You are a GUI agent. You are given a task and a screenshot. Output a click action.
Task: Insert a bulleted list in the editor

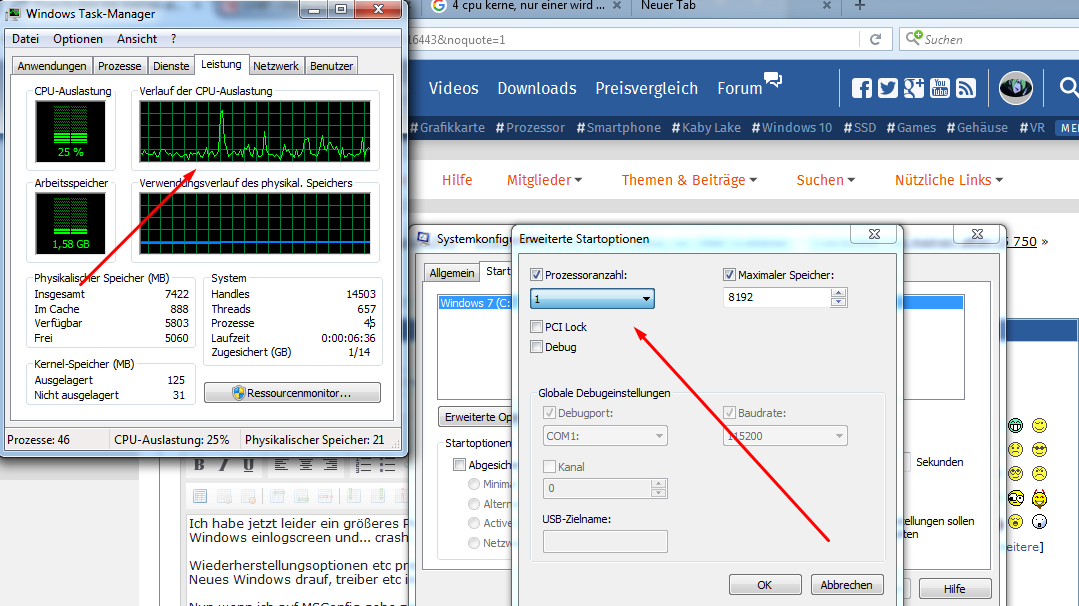click(x=387, y=466)
